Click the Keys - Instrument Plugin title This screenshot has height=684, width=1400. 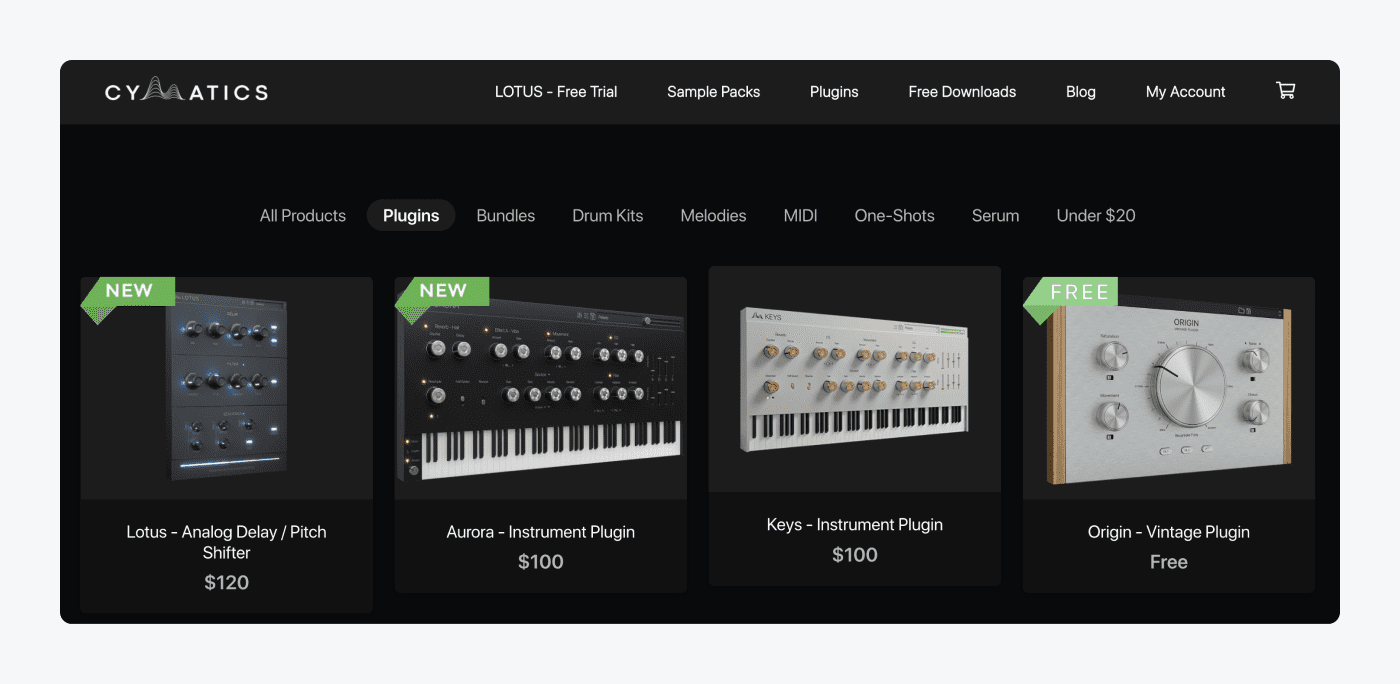[x=855, y=524]
